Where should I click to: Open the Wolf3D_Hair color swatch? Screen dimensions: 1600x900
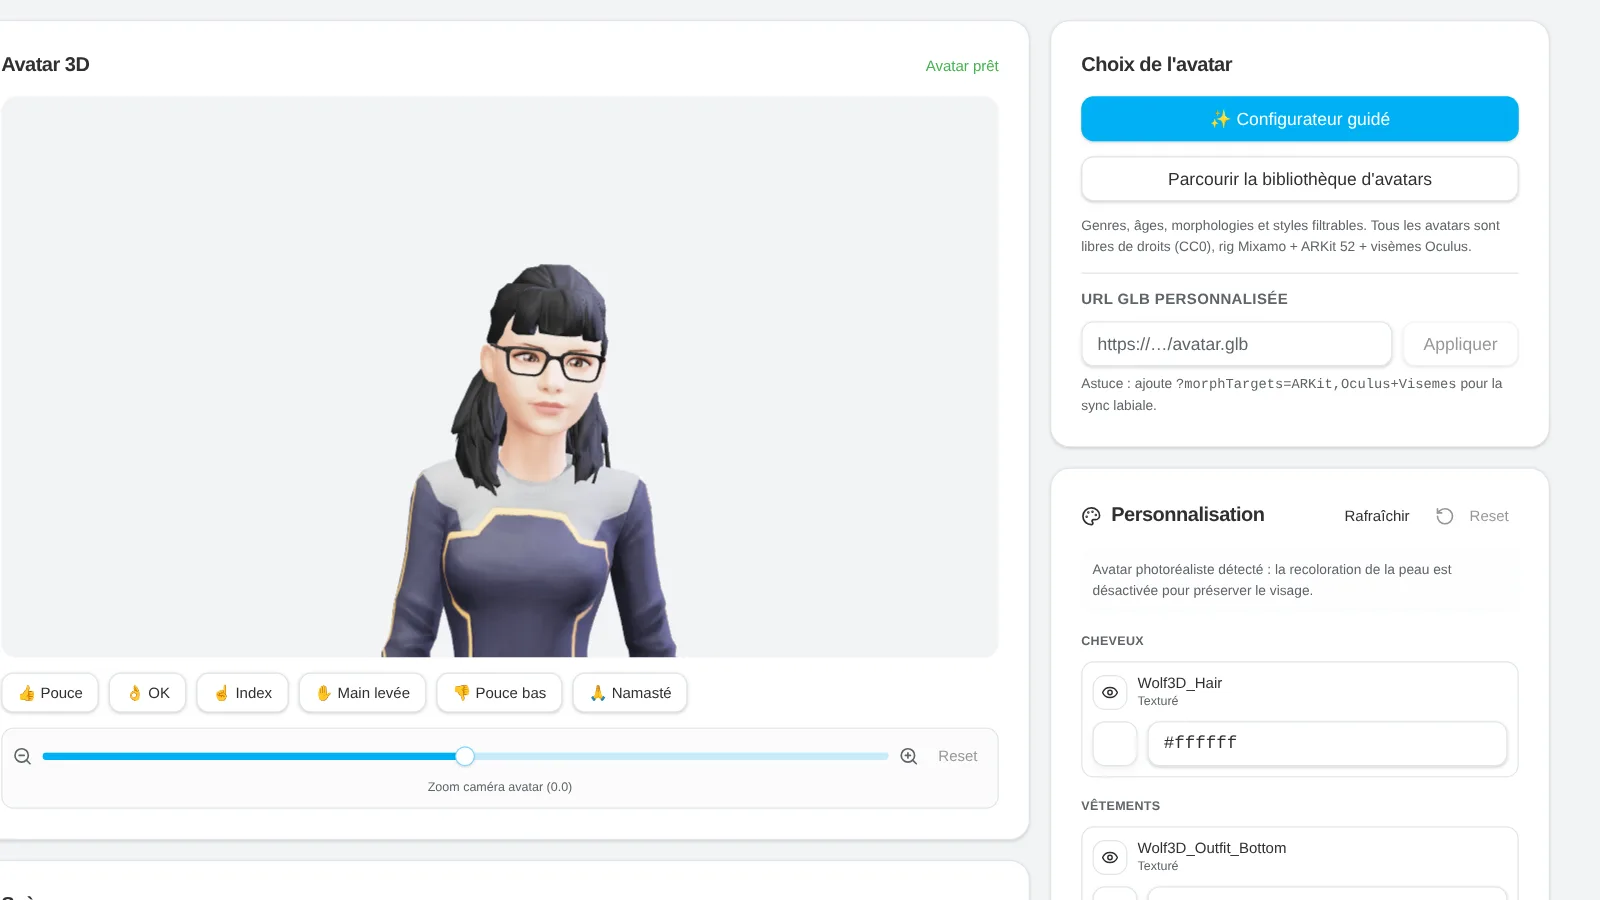(1115, 744)
